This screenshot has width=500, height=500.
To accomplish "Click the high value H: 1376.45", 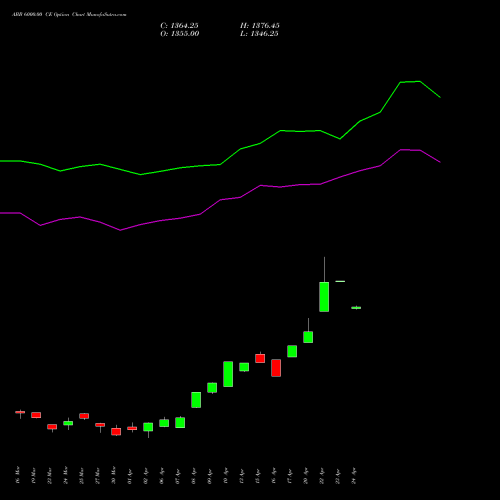I will [x=260, y=26].
